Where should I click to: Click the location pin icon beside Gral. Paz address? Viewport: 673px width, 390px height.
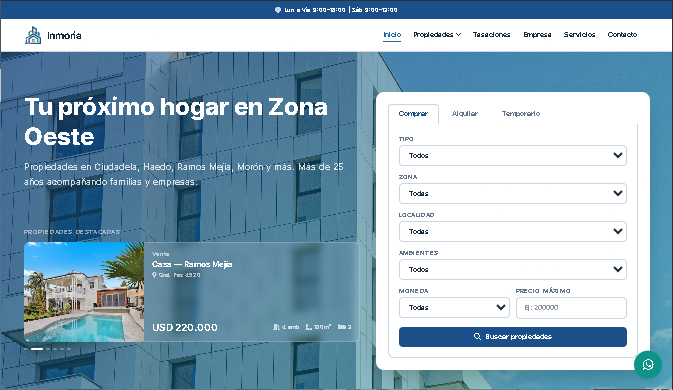click(x=155, y=275)
